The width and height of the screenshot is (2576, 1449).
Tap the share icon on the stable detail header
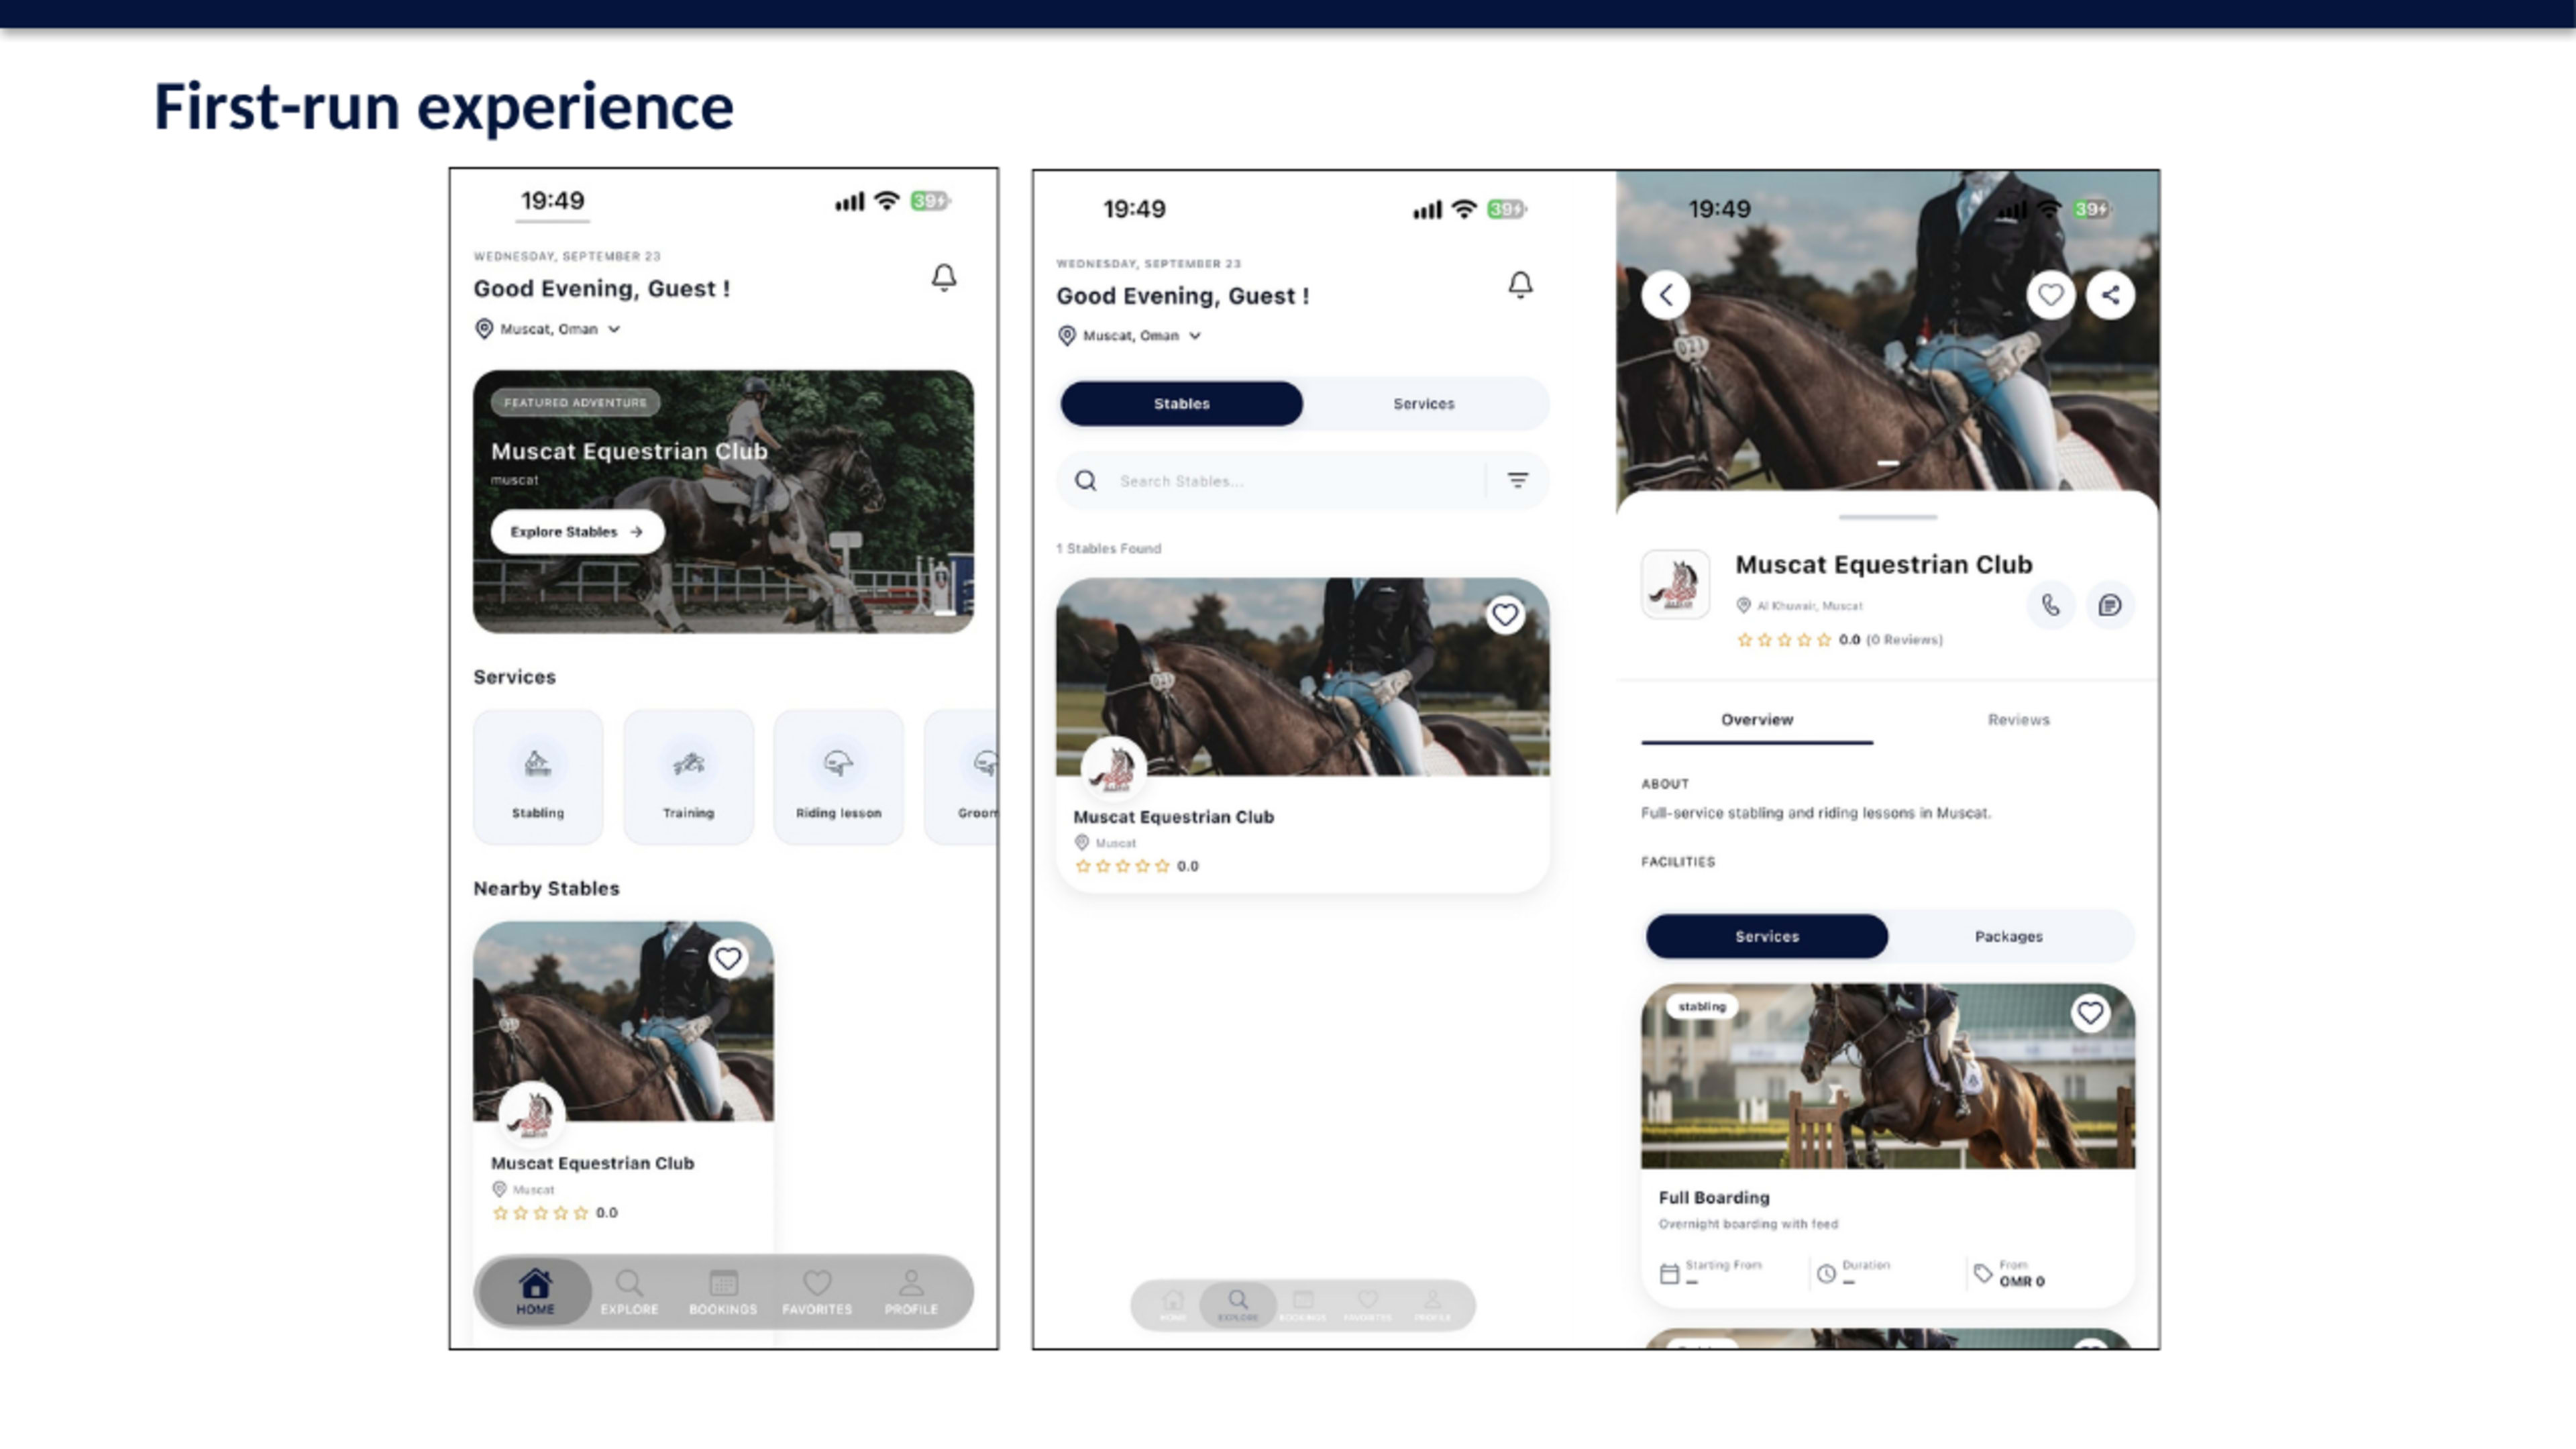2110,295
